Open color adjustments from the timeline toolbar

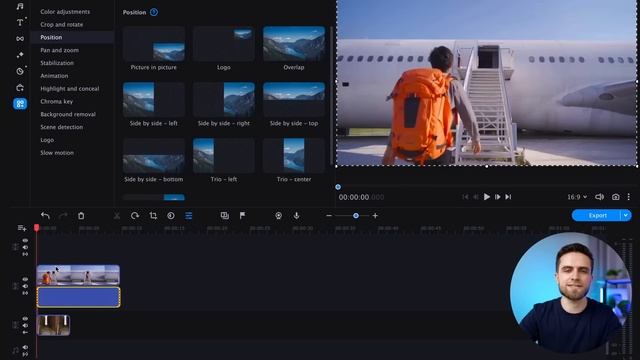click(x=171, y=216)
